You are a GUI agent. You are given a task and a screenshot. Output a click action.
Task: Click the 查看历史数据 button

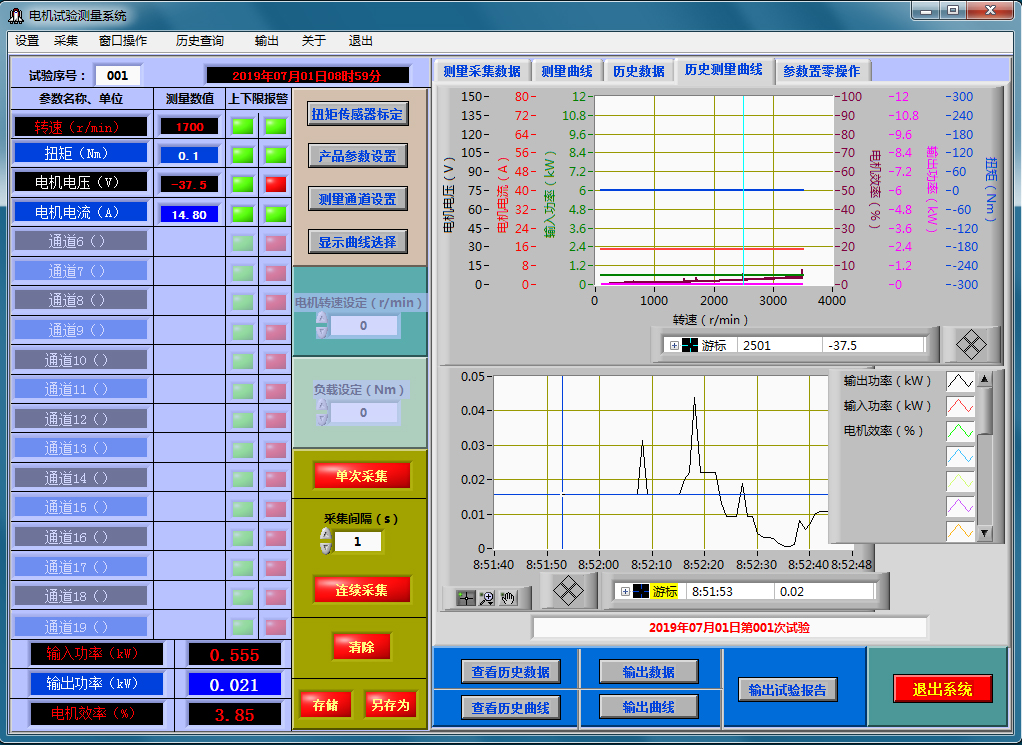pyautogui.click(x=511, y=671)
